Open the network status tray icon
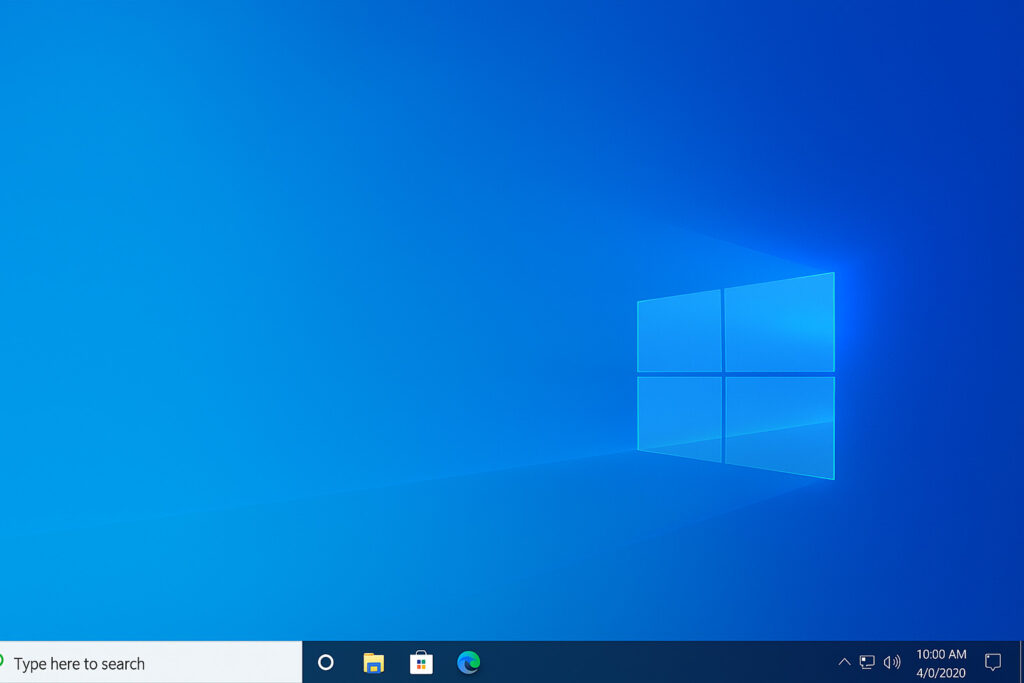Image resolution: width=1024 pixels, height=683 pixels. coord(867,662)
